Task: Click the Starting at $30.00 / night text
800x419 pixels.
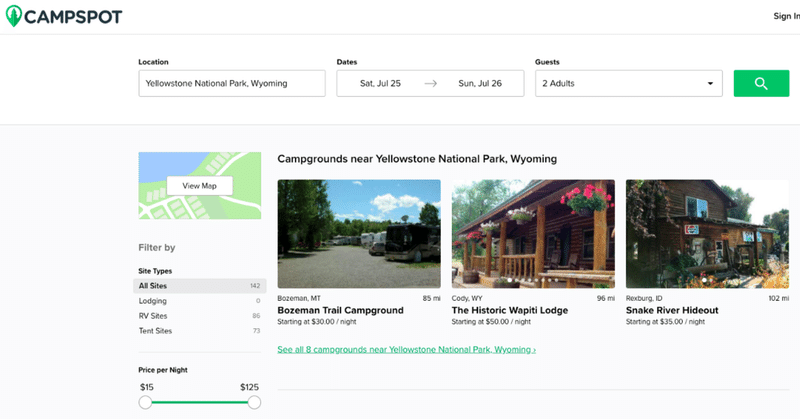Action: click(x=317, y=322)
